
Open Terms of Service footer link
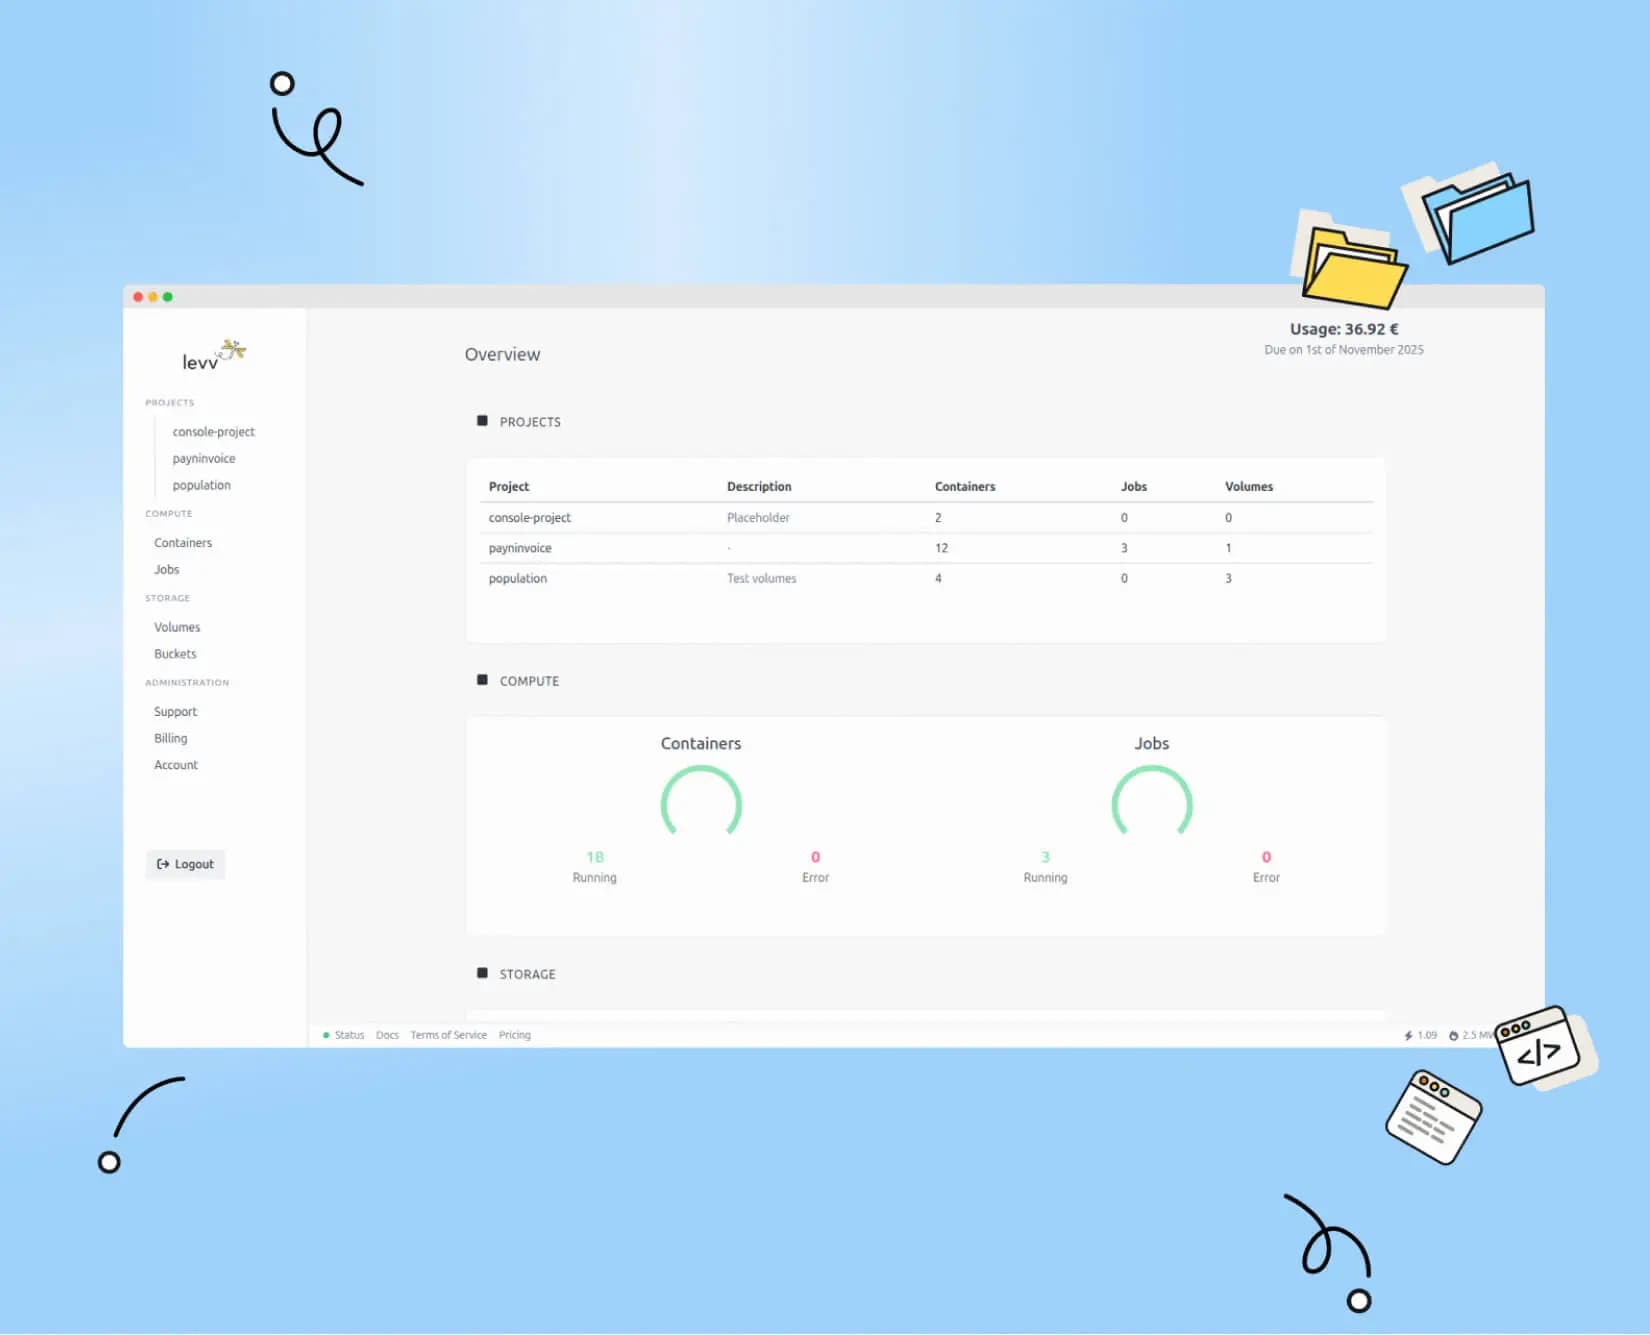448,1035
